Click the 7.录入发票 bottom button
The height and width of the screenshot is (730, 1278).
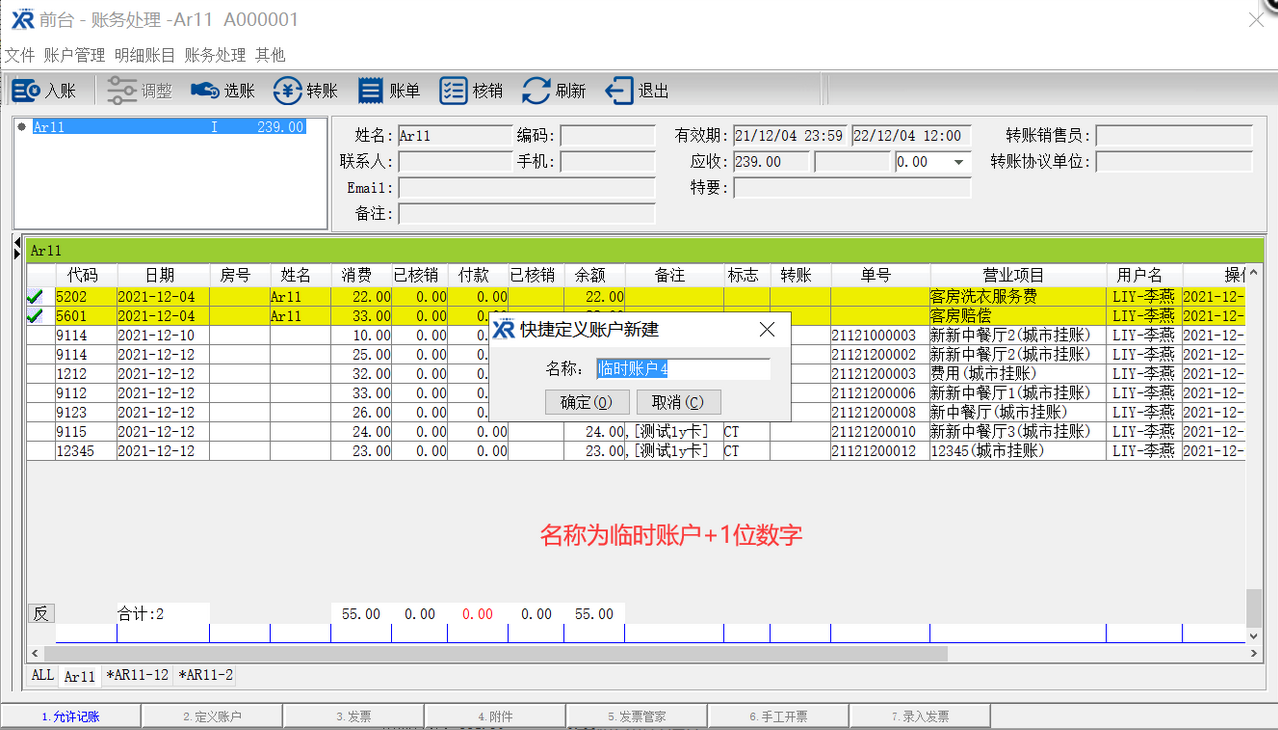coord(920,717)
